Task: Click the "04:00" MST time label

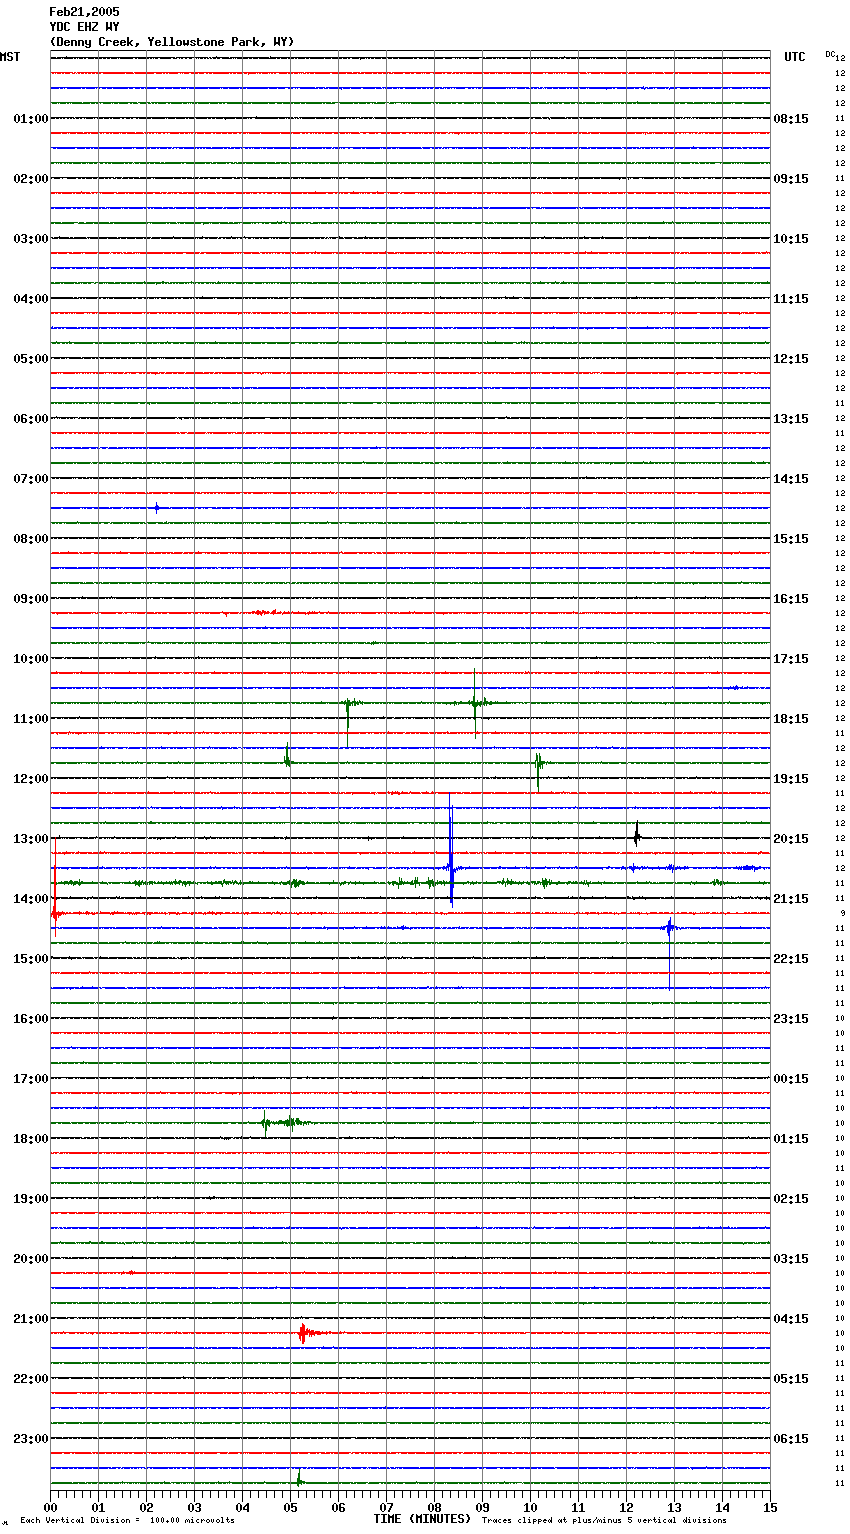Action: pos(31,299)
